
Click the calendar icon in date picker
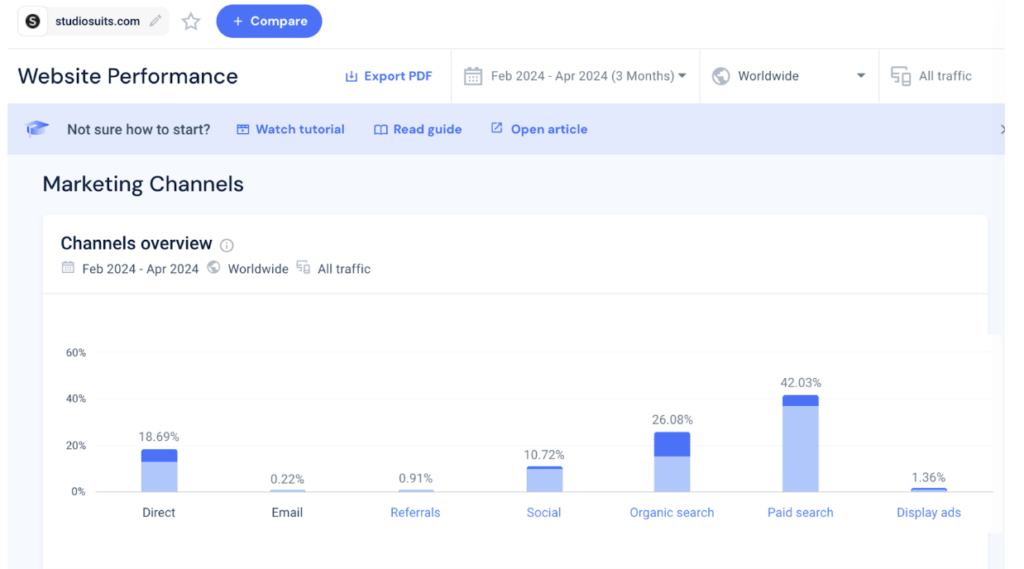pyautogui.click(x=473, y=76)
